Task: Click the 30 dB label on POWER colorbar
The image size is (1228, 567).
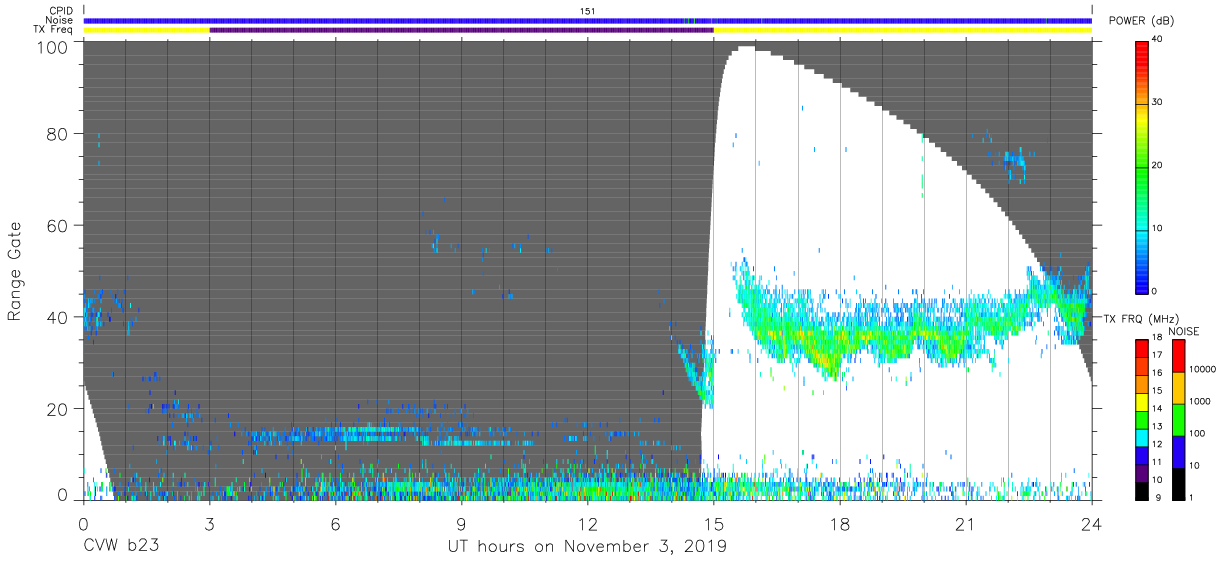Action: tap(1158, 103)
